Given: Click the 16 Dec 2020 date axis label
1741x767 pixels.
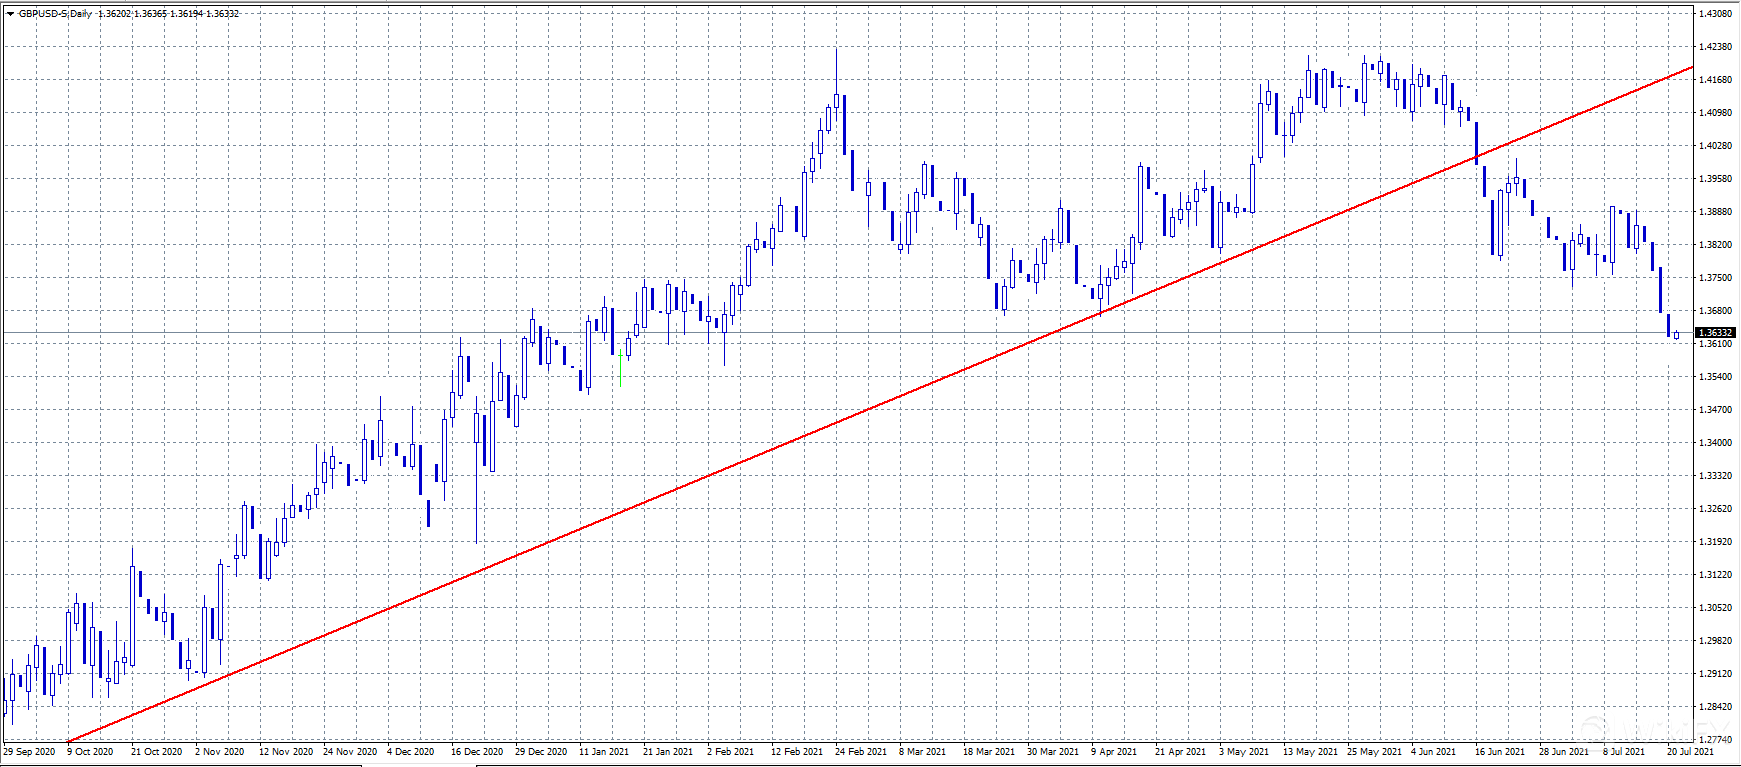Looking at the screenshot, I should click(x=477, y=751).
